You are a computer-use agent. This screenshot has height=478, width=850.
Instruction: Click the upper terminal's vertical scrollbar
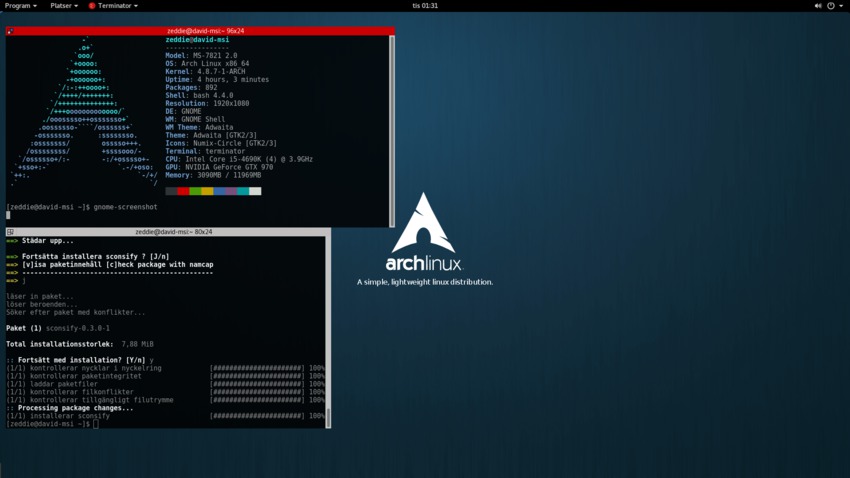point(392,130)
